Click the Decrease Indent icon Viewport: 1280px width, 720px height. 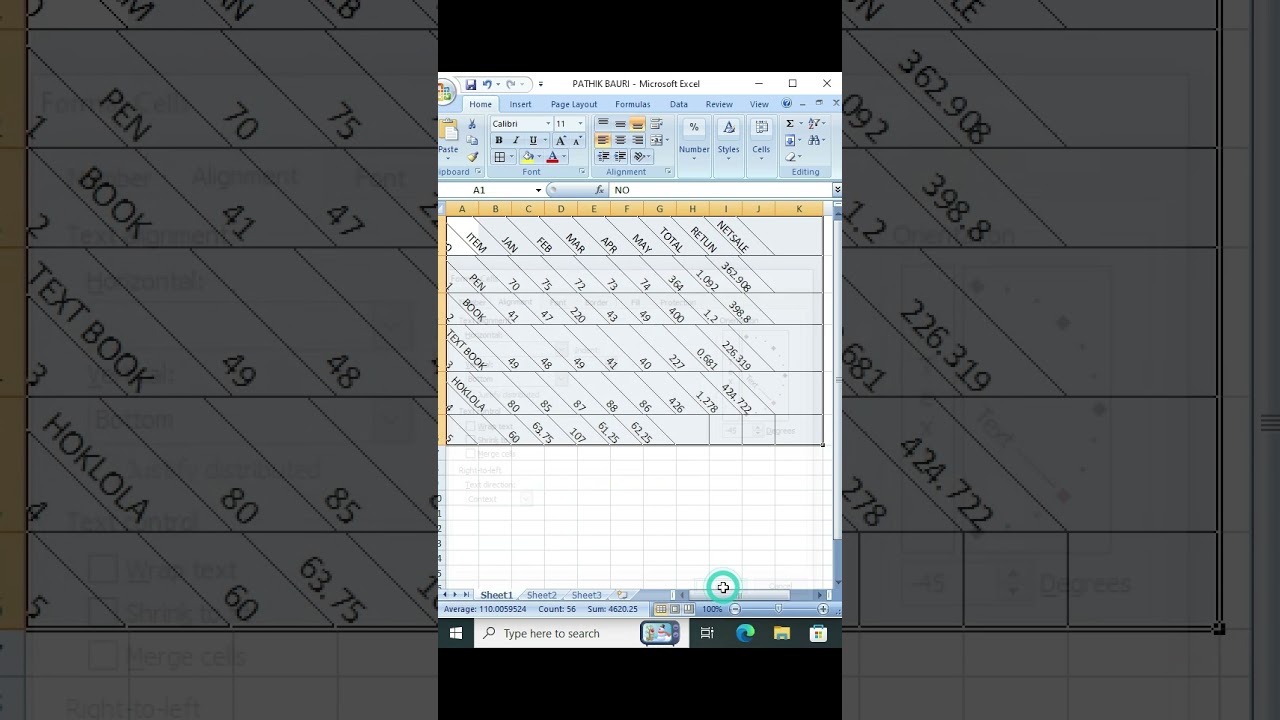pyautogui.click(x=603, y=157)
